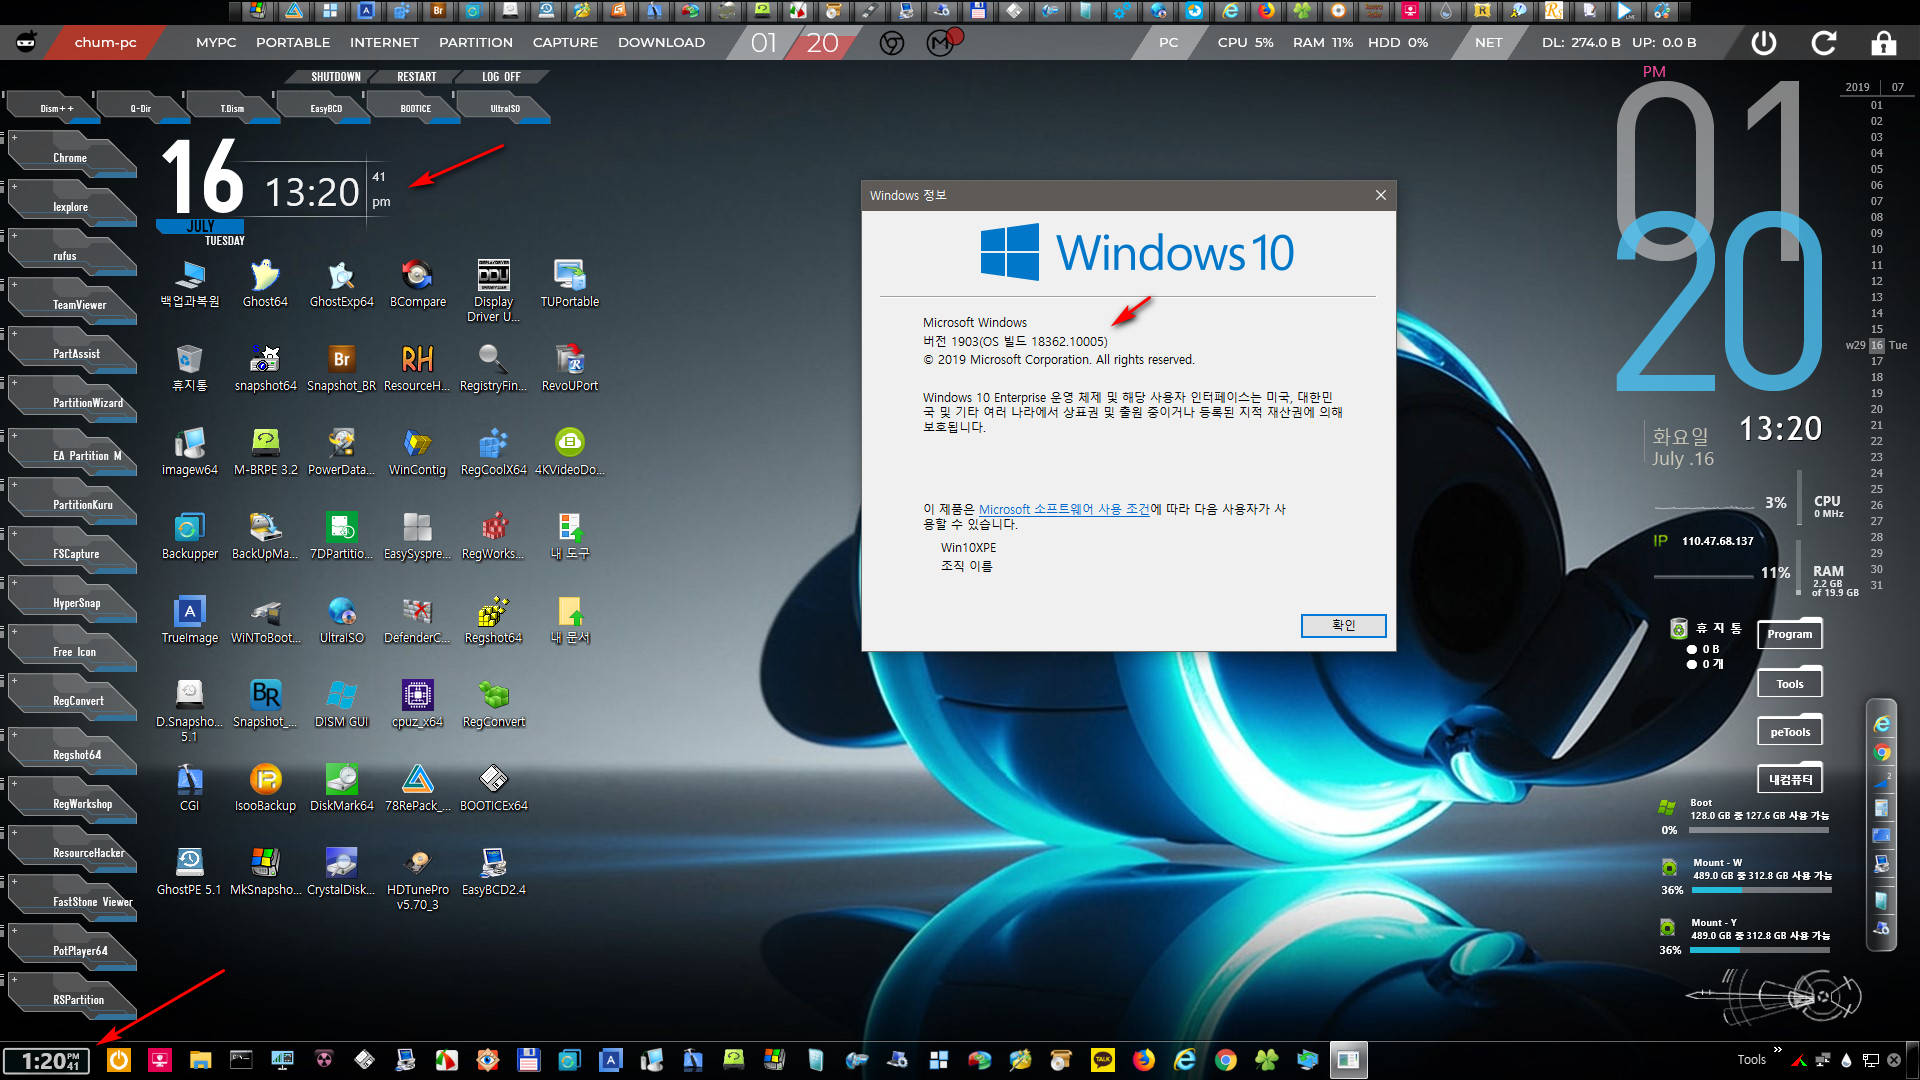
Task: Select the EasyBCD launcher tab
Action: point(326,108)
